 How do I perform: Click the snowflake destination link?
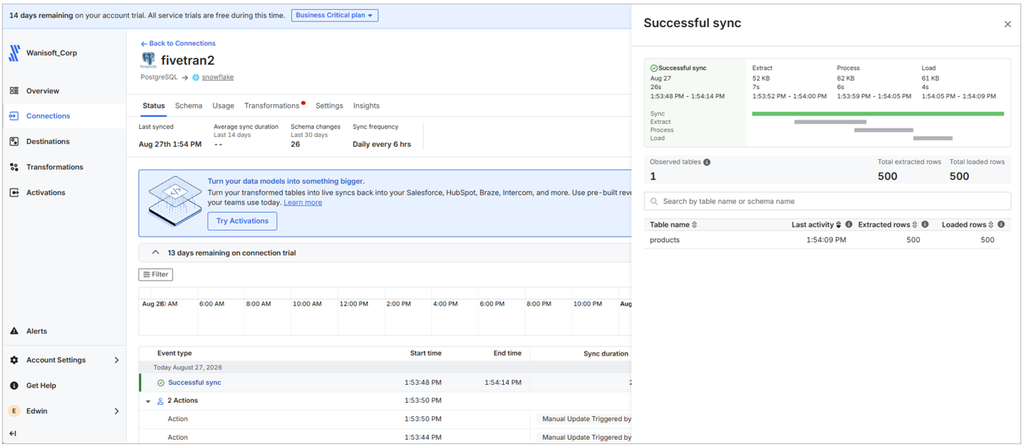click(x=217, y=77)
